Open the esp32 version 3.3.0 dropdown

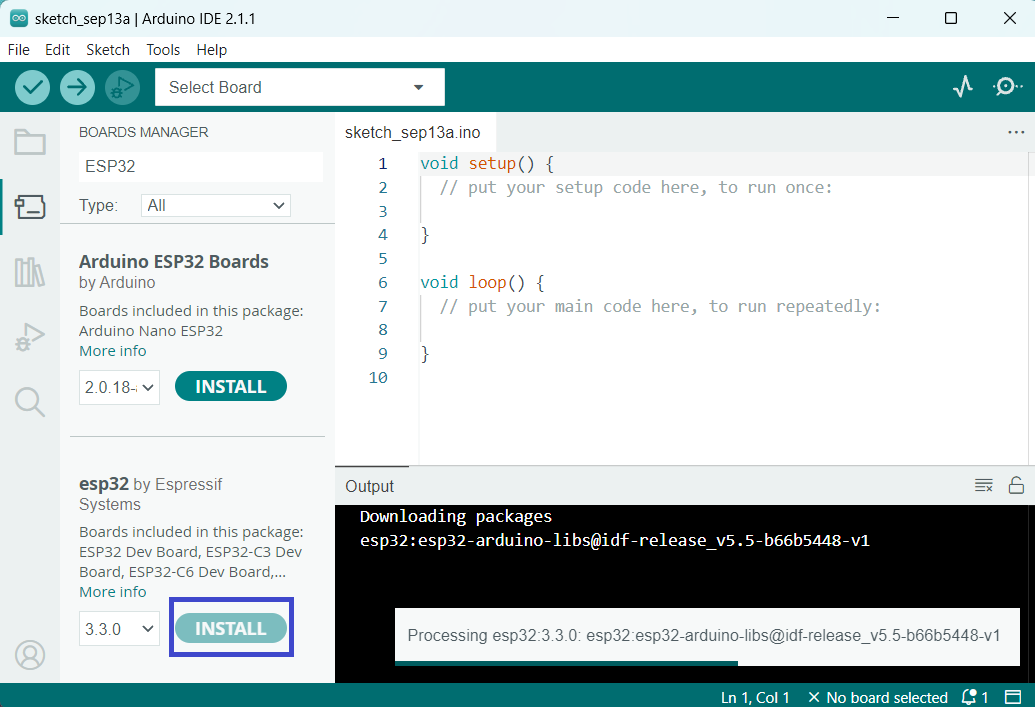[119, 628]
